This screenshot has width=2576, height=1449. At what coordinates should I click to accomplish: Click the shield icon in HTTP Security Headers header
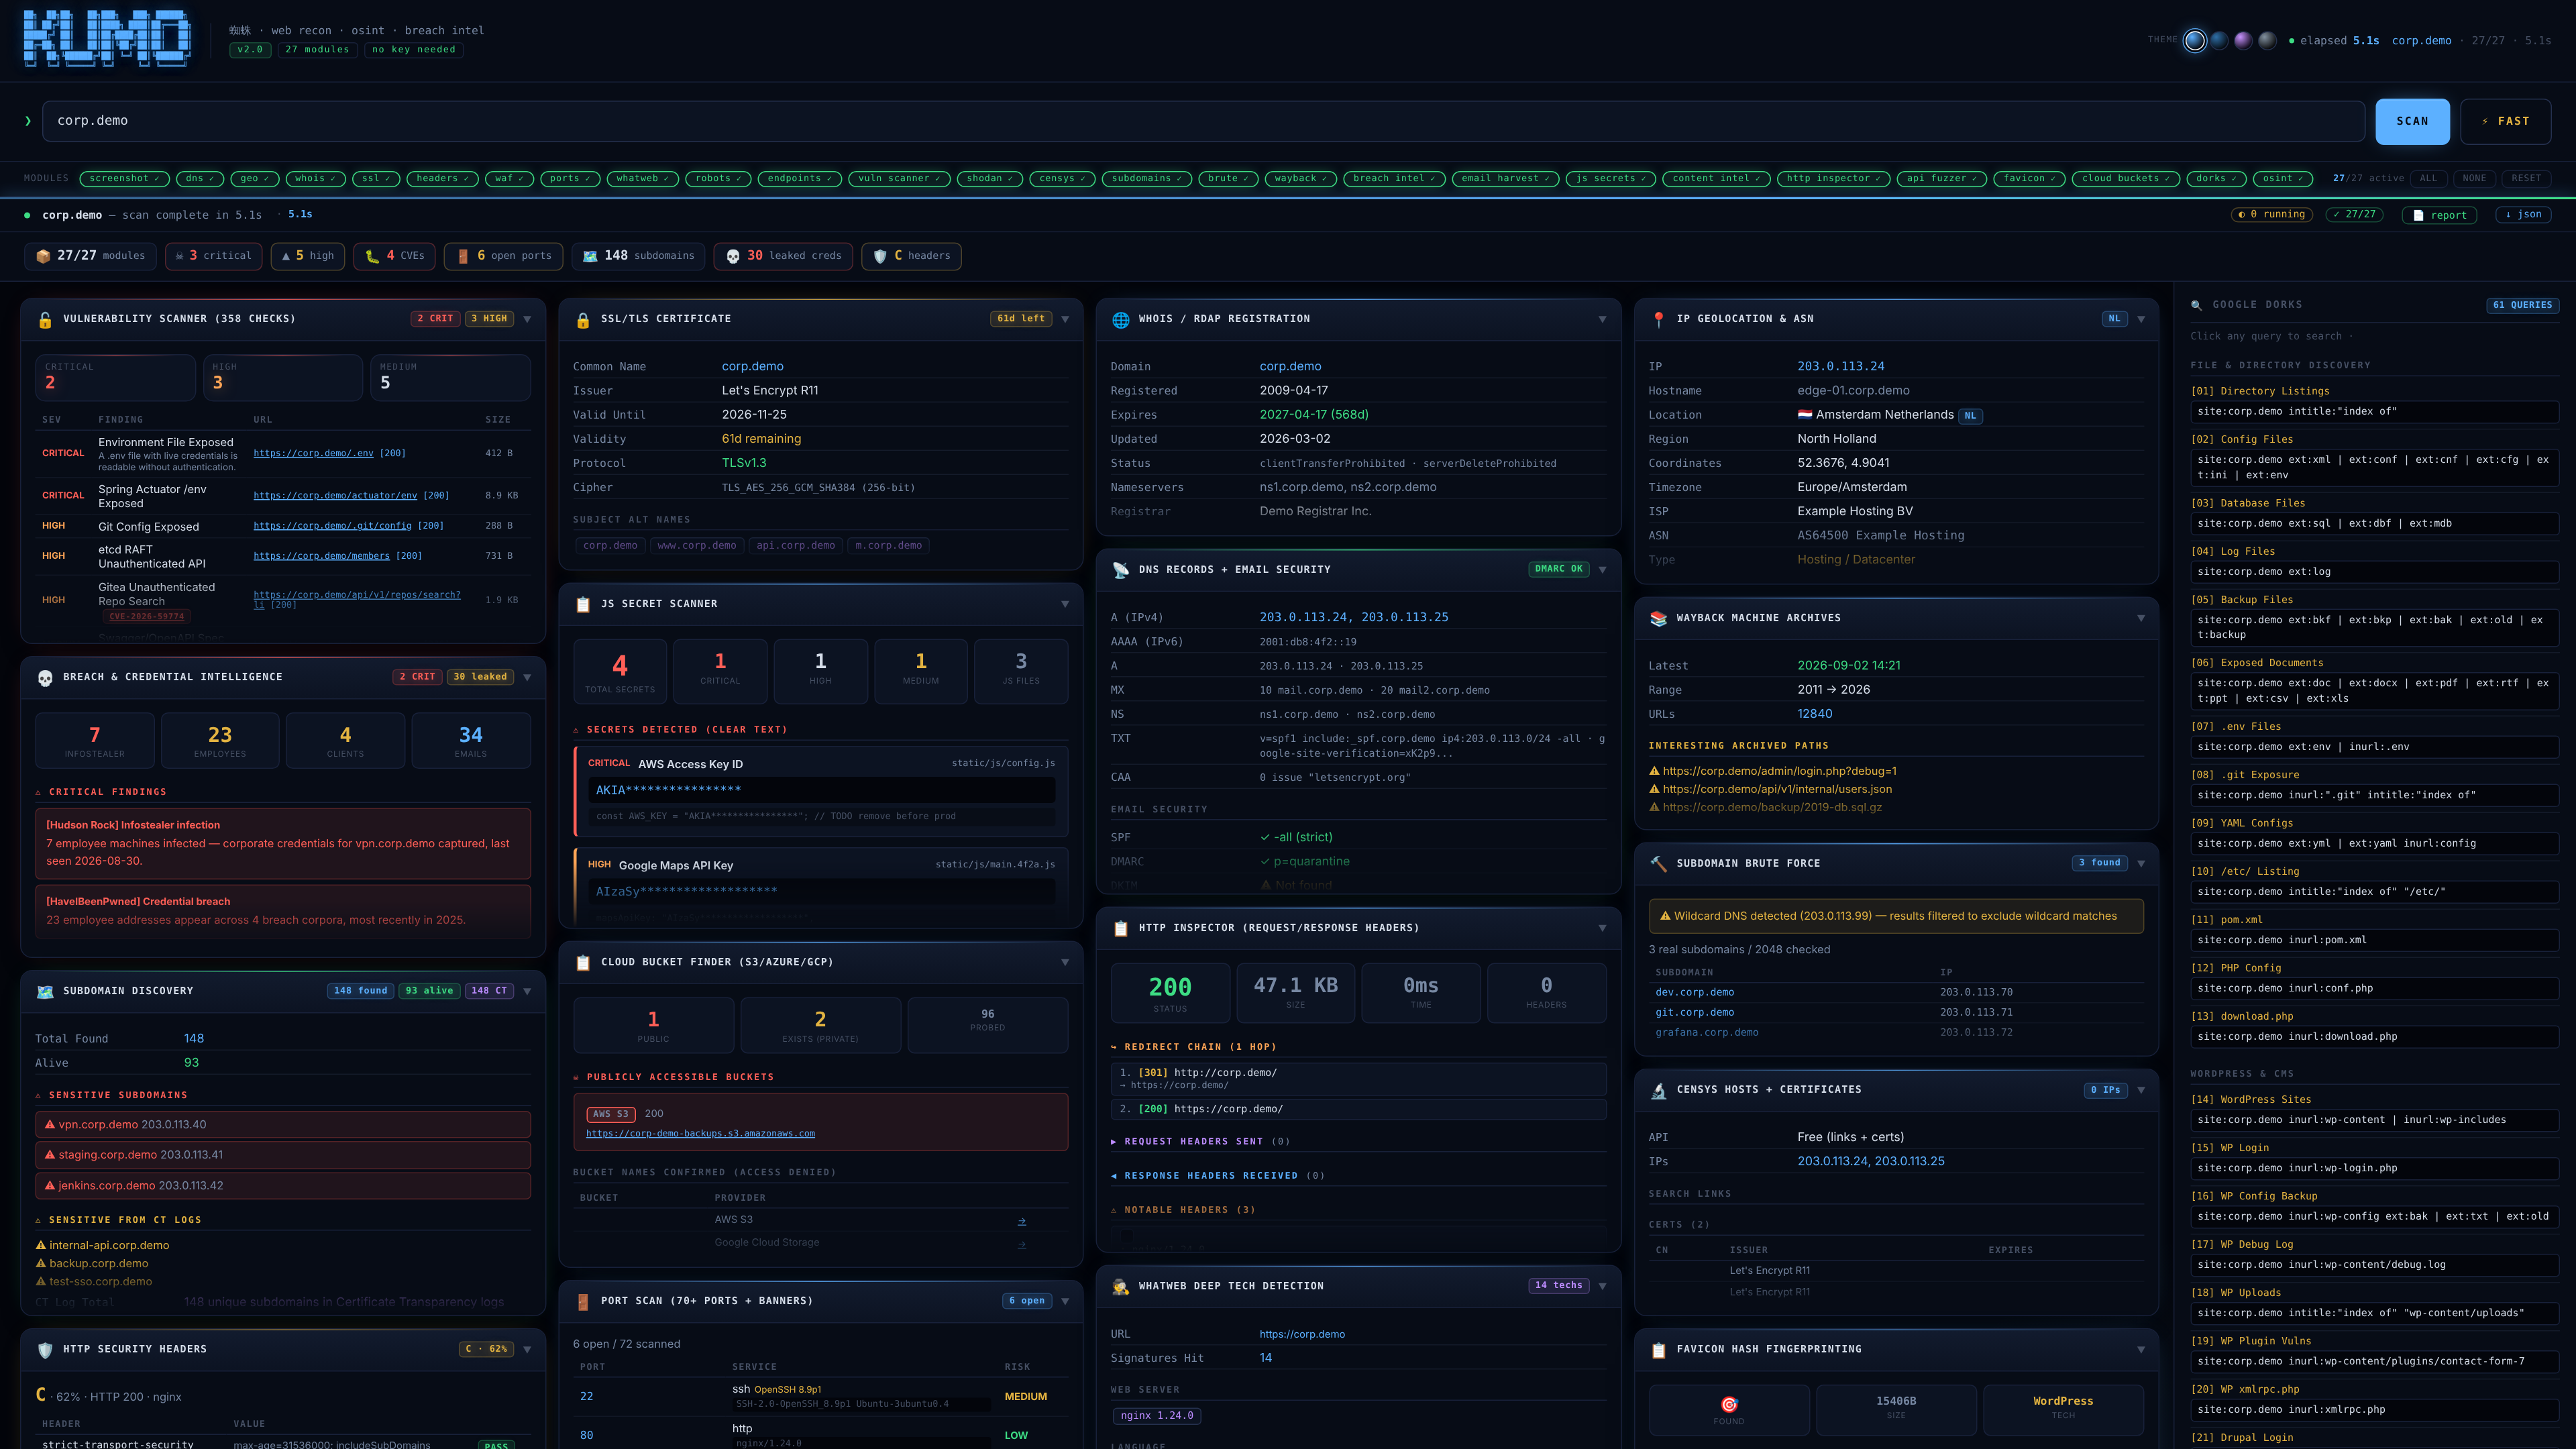pyautogui.click(x=45, y=1350)
